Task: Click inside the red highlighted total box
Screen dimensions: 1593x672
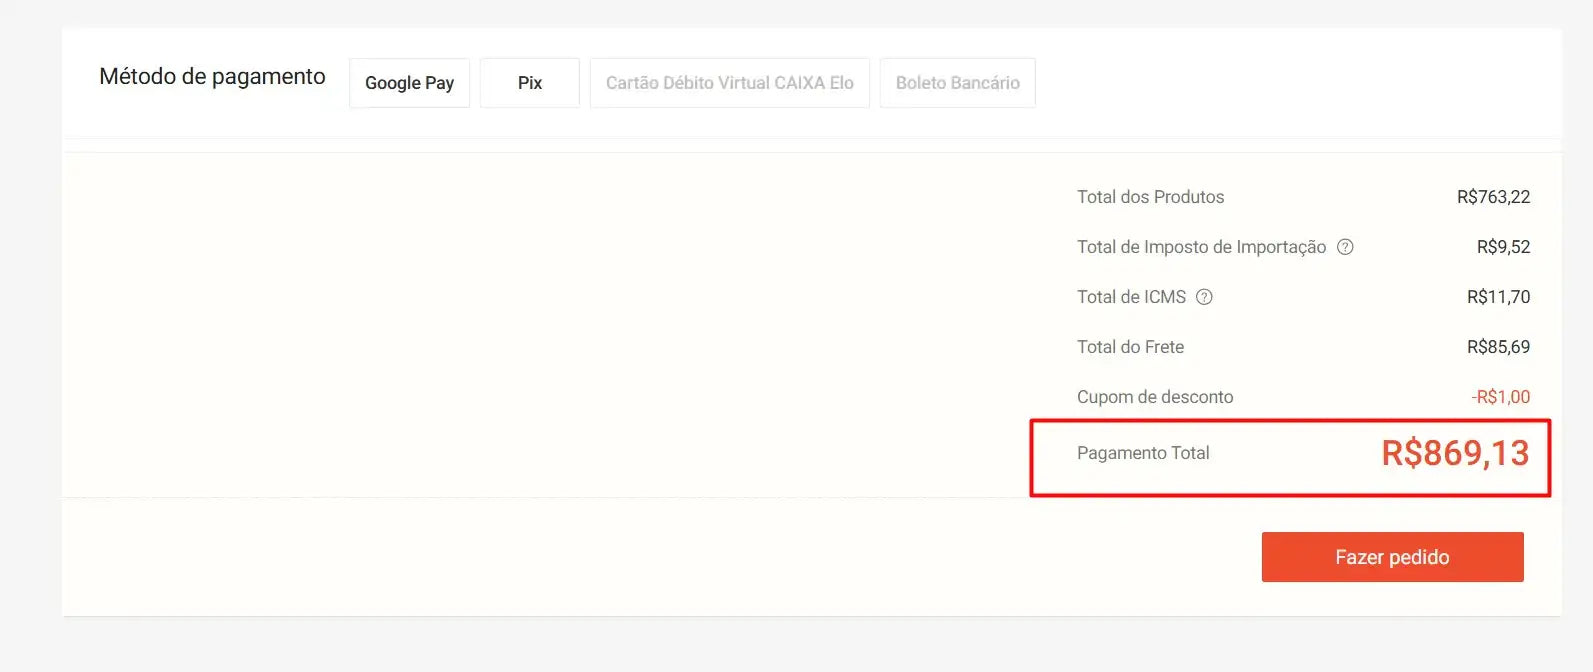Action: (1290, 456)
